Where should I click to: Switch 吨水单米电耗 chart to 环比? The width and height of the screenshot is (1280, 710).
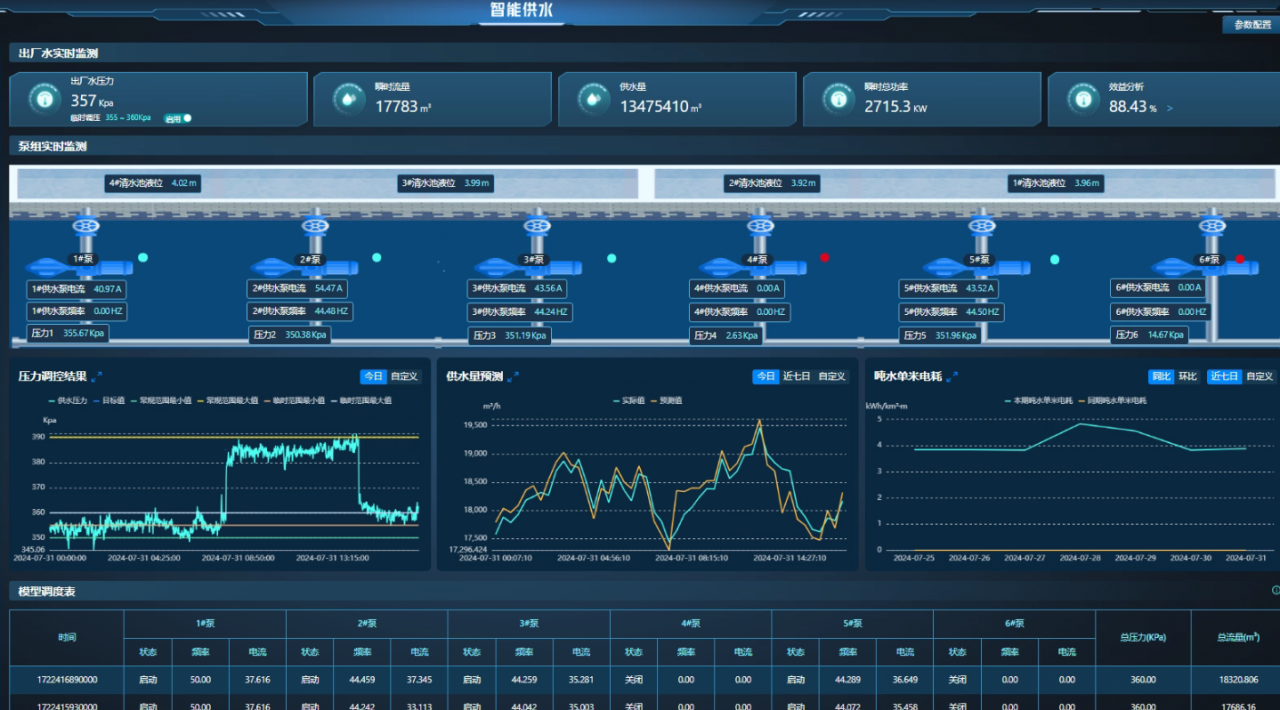pos(1188,377)
